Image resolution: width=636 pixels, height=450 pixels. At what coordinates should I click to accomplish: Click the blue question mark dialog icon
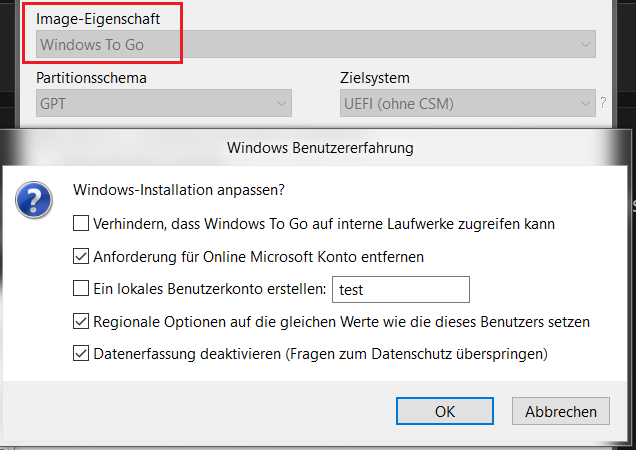[34, 200]
